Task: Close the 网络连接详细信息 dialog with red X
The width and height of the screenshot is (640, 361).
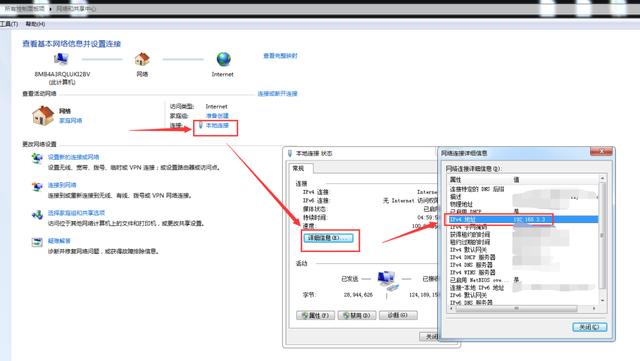Action: point(601,152)
